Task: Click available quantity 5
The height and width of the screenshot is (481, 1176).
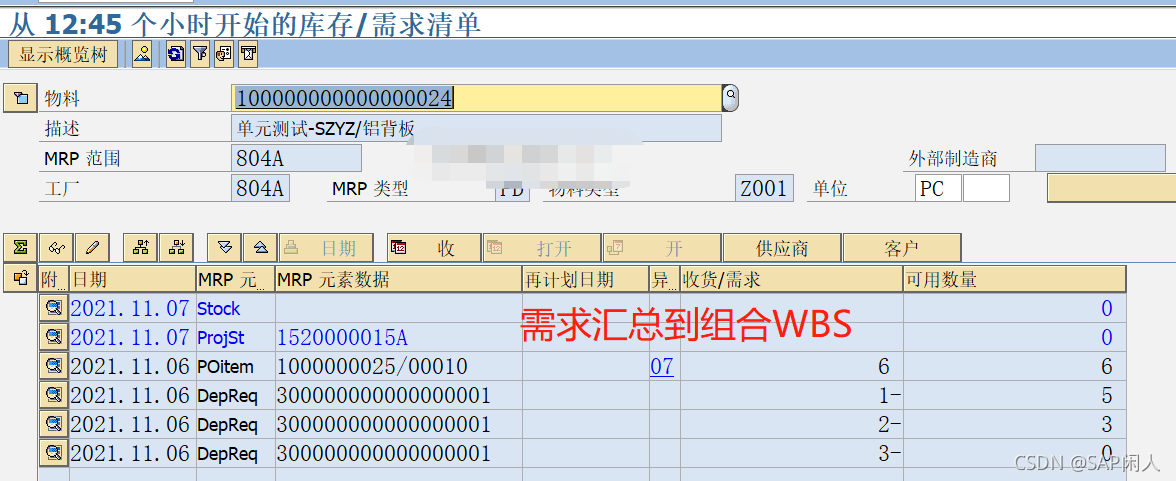Action: point(1106,395)
